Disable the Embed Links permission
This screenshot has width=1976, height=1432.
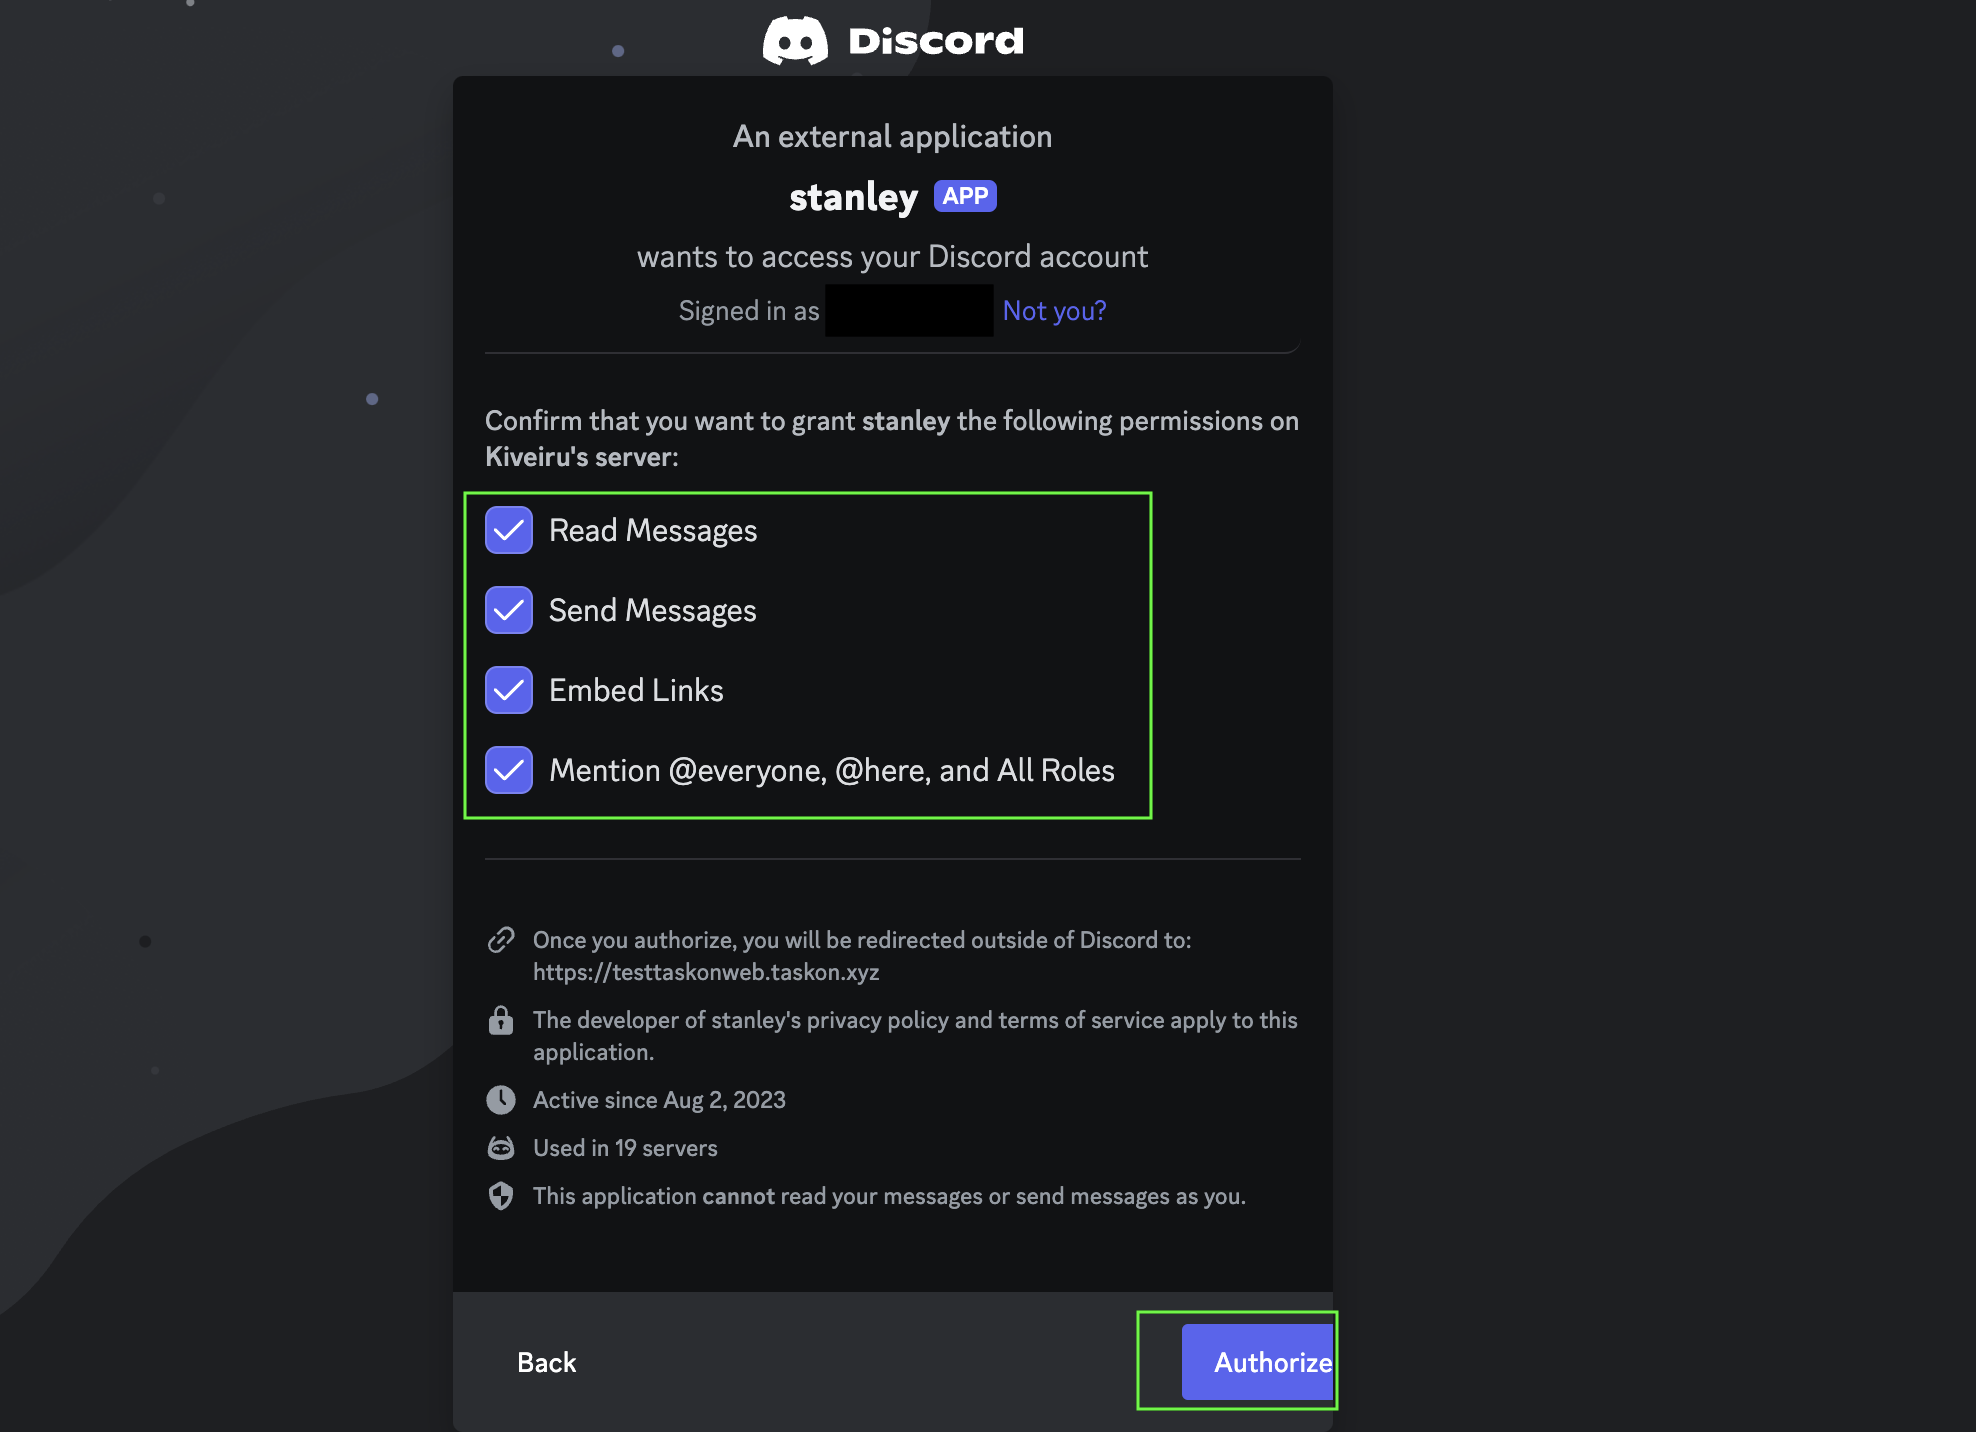(x=509, y=690)
